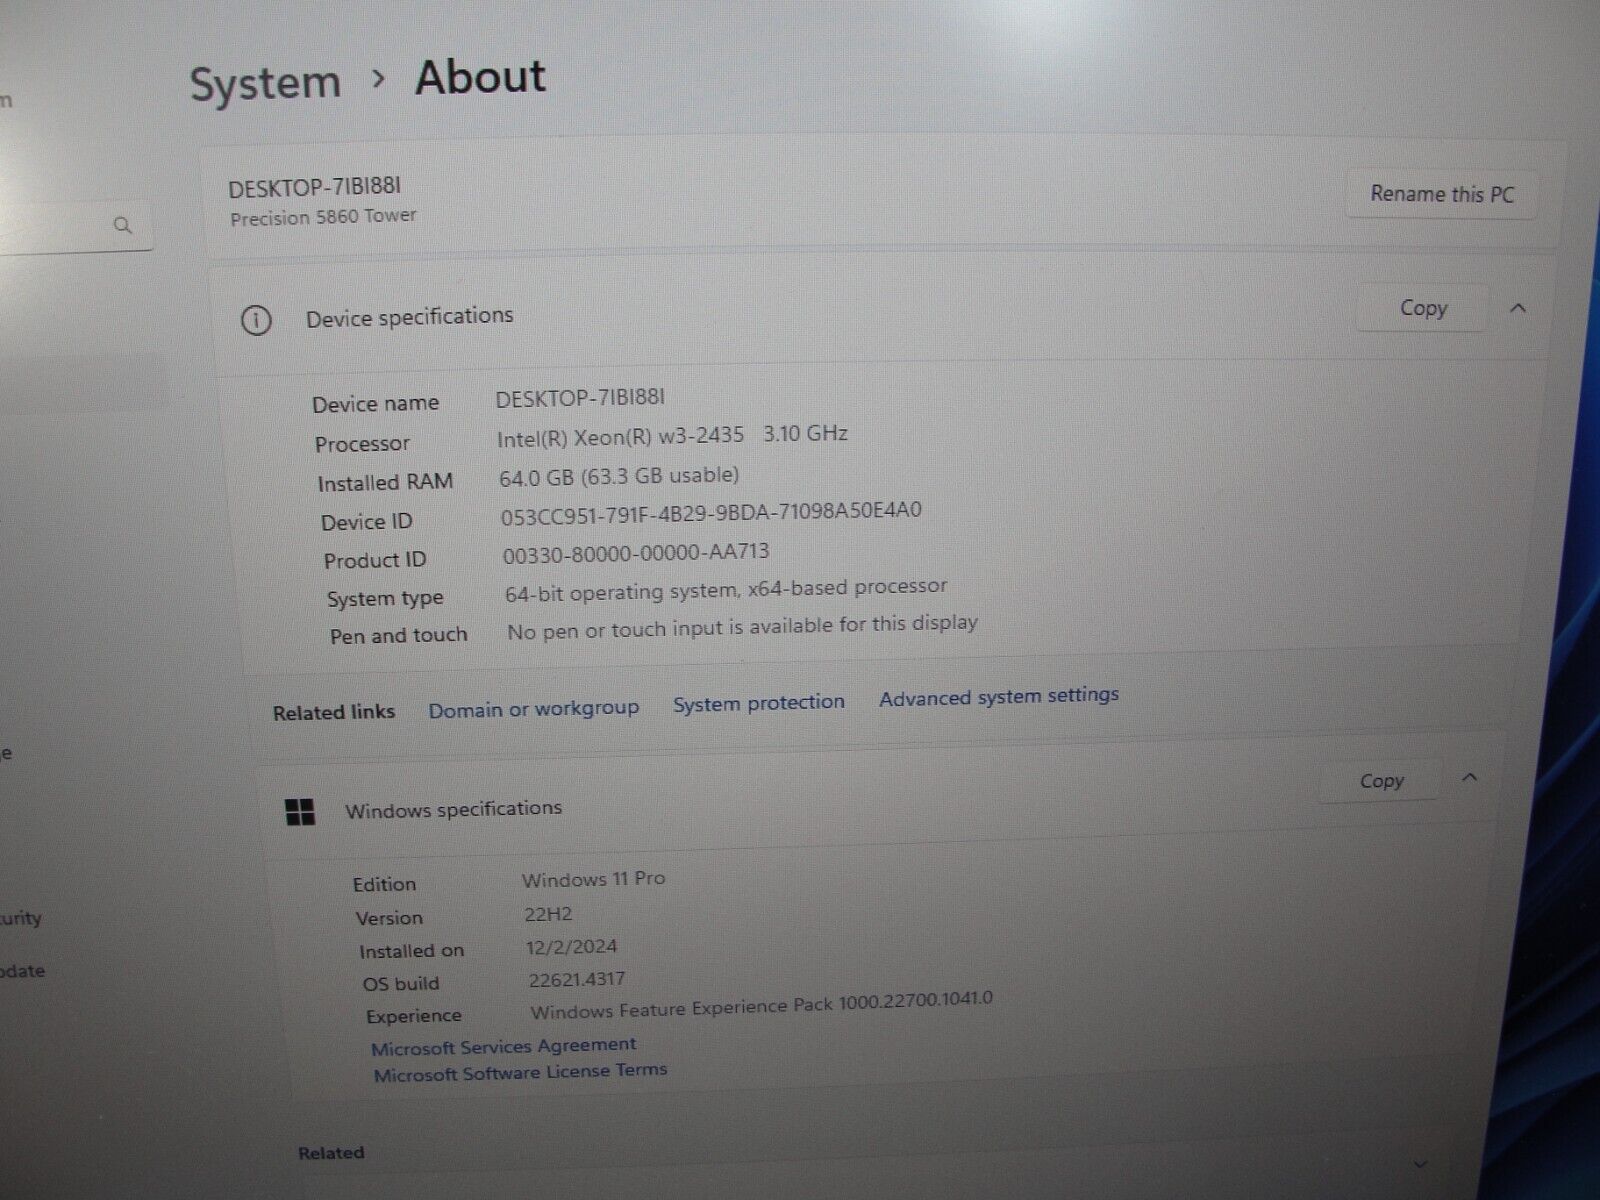
Task: Click the Installed on label
Action: click(x=411, y=951)
